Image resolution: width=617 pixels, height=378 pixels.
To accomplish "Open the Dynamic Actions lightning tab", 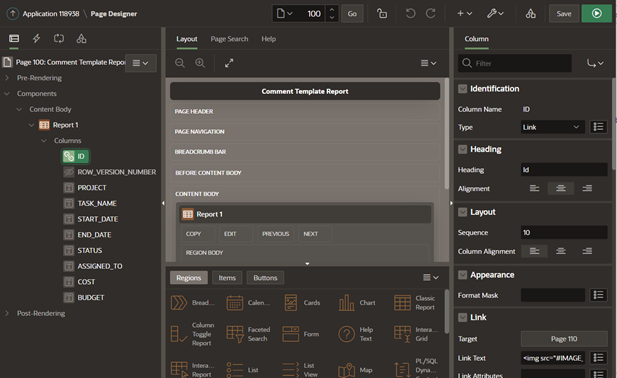I will [36, 38].
